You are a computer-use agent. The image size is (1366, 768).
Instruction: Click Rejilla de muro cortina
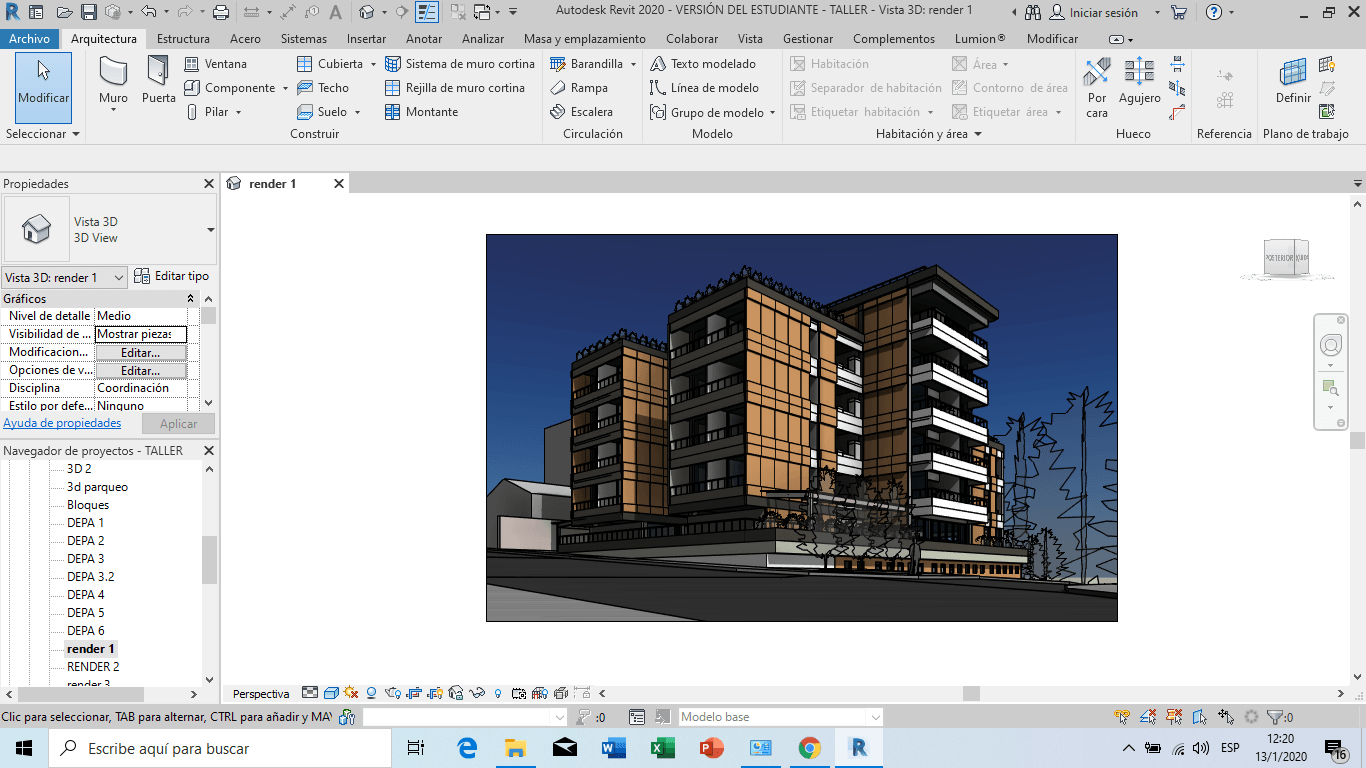[455, 88]
